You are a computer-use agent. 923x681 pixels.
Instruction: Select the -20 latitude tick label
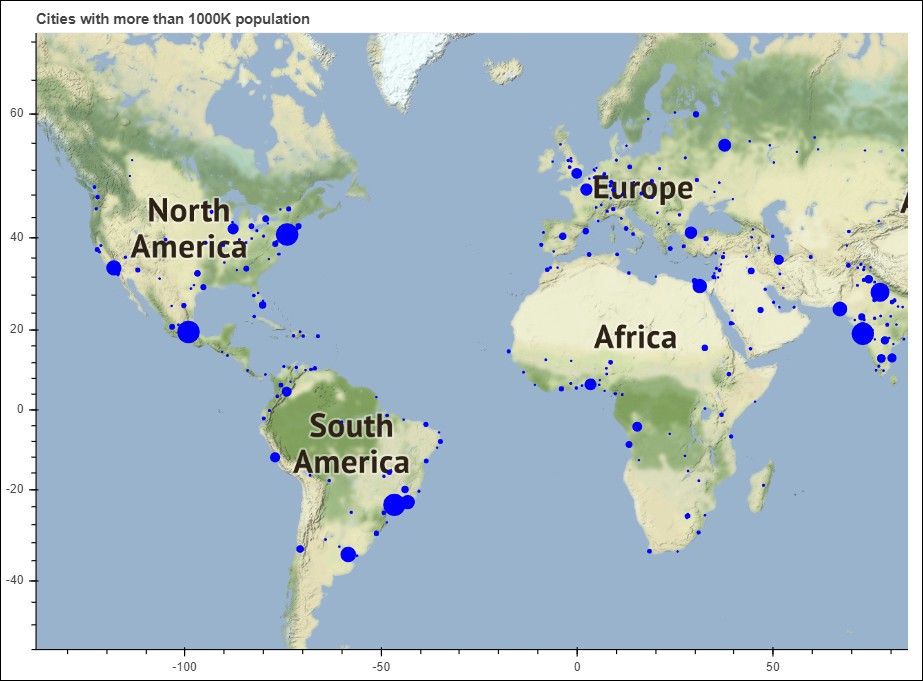pos(15,489)
